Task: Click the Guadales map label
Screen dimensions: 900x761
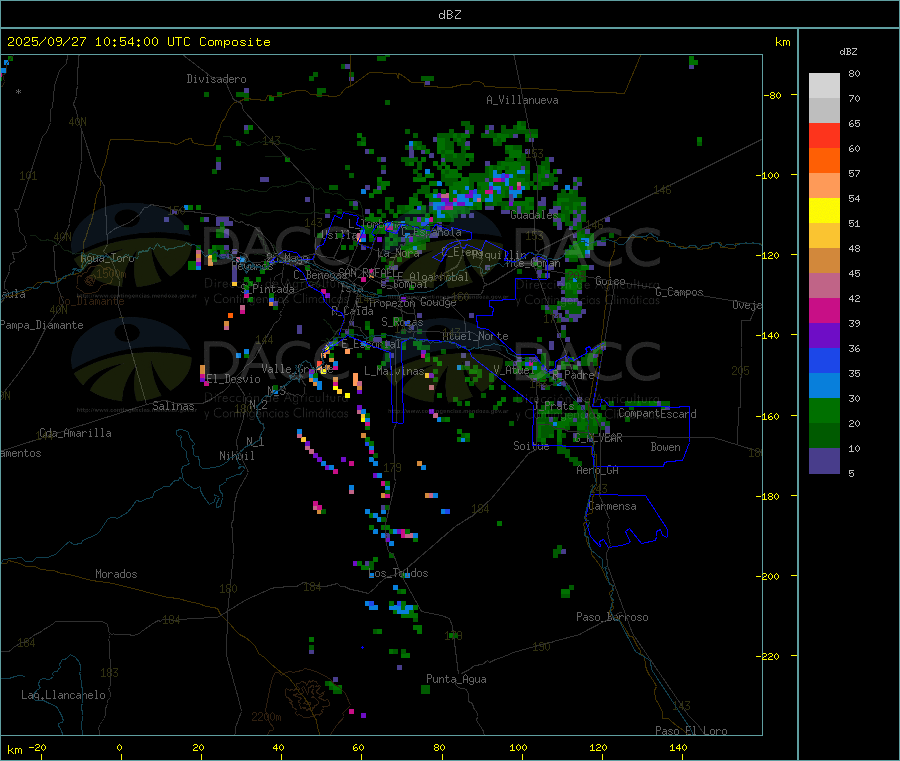Action: click(534, 215)
